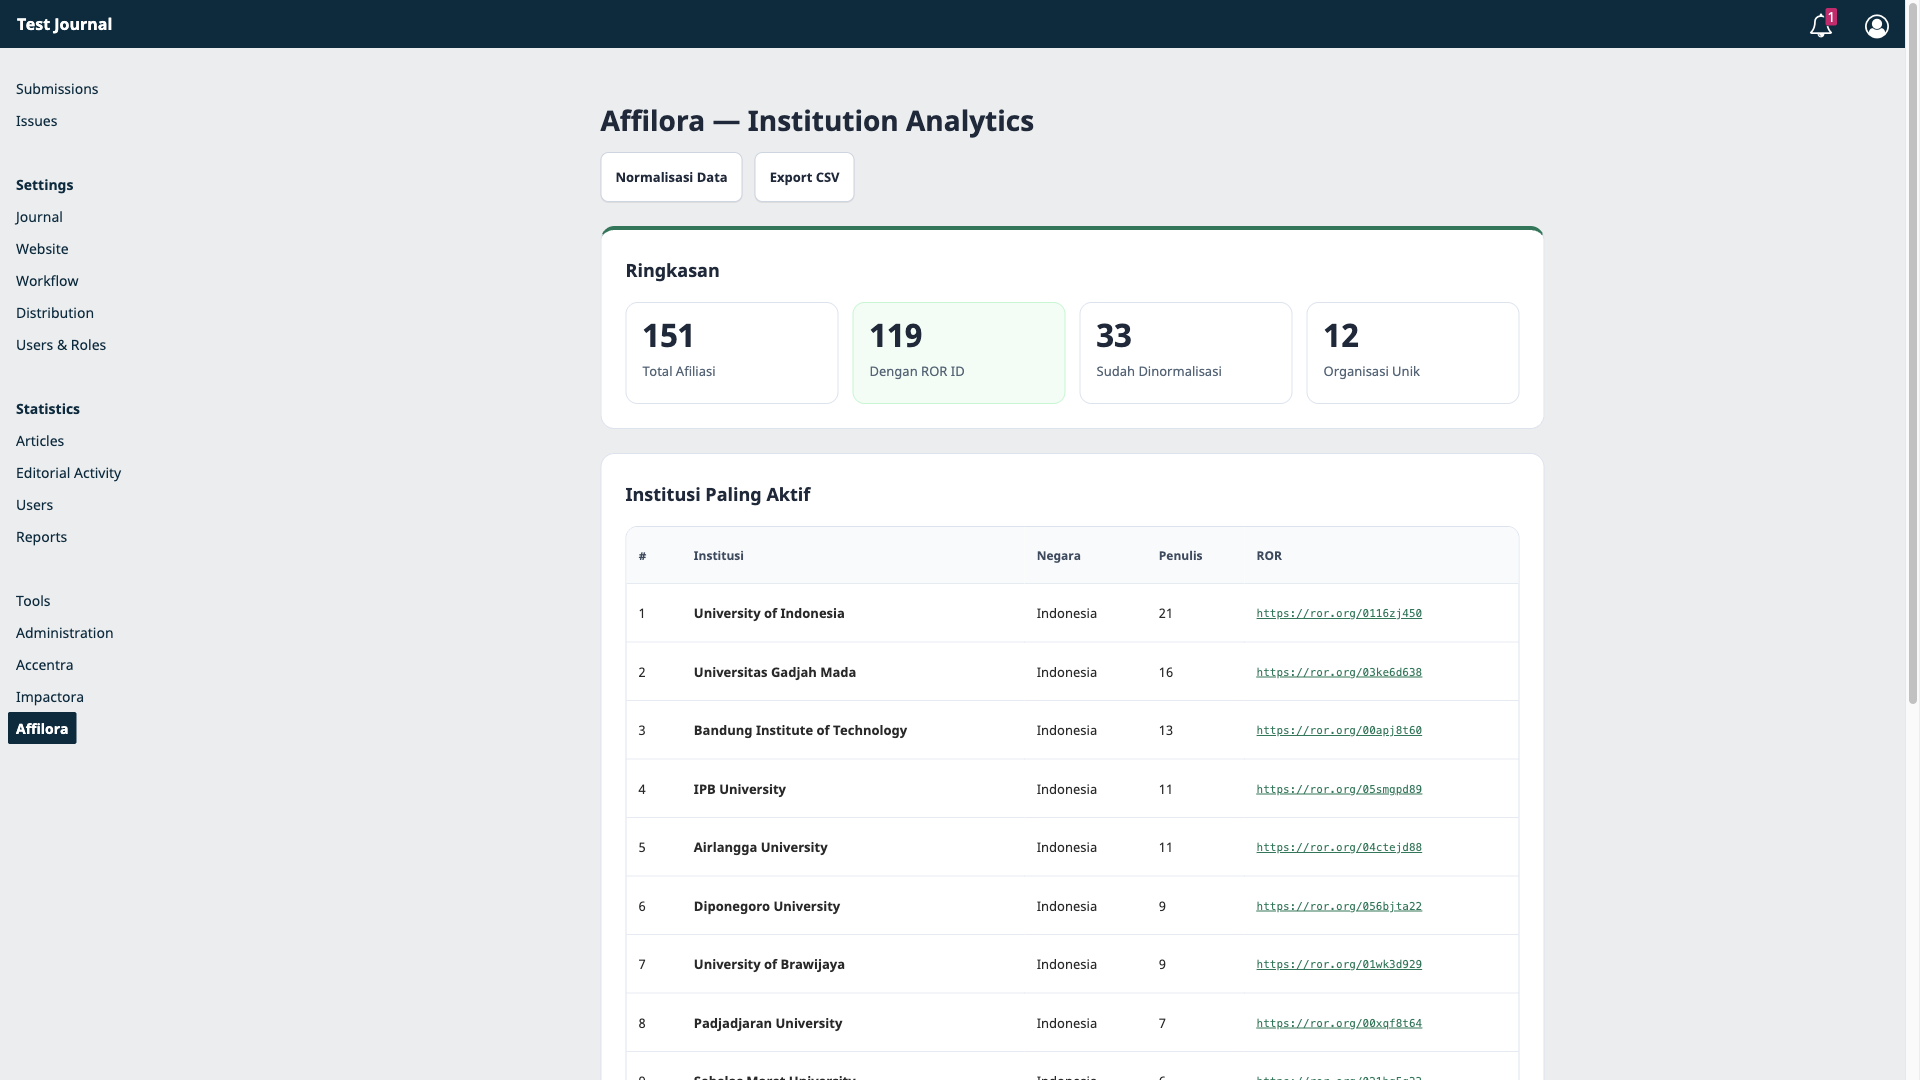Select Bandung Institute of Technology name

pos(800,731)
